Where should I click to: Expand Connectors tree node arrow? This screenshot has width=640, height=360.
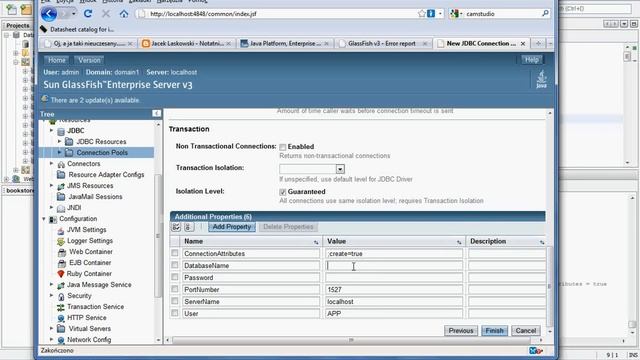point(51,163)
